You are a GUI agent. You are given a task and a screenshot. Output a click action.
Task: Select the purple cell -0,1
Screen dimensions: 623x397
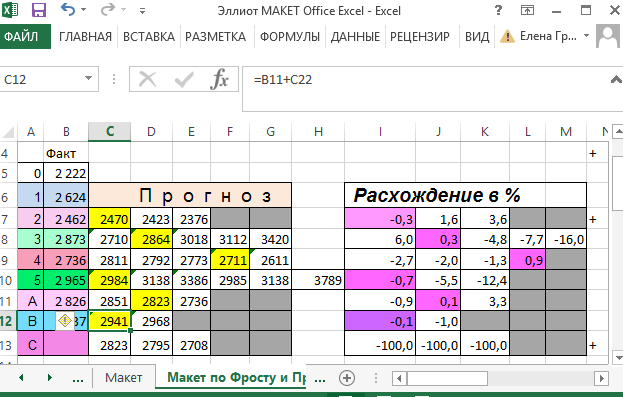[380, 321]
